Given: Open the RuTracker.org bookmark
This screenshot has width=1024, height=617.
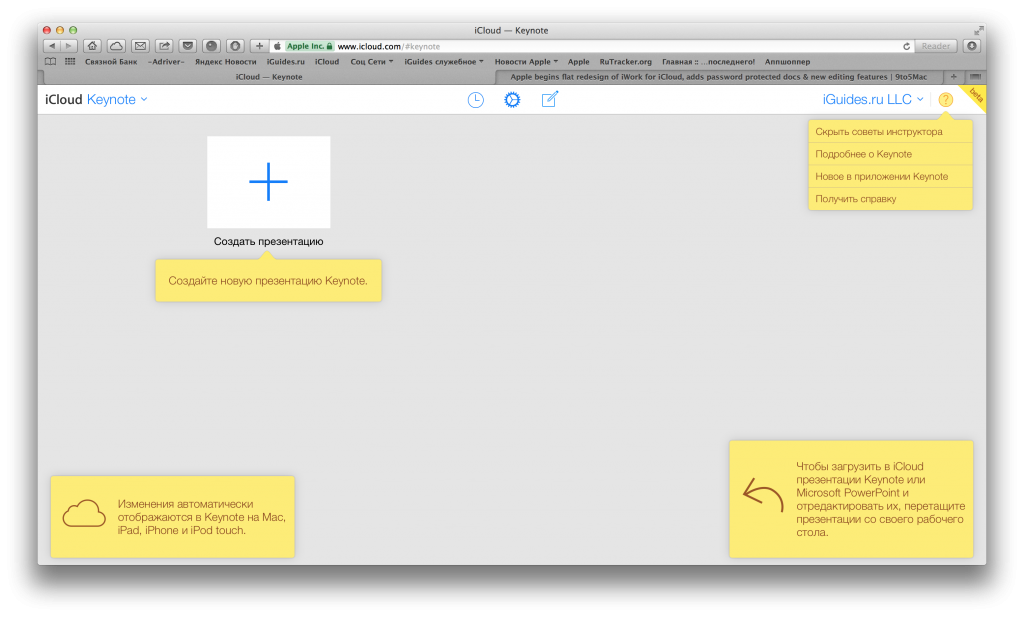Looking at the screenshot, I should (x=626, y=61).
